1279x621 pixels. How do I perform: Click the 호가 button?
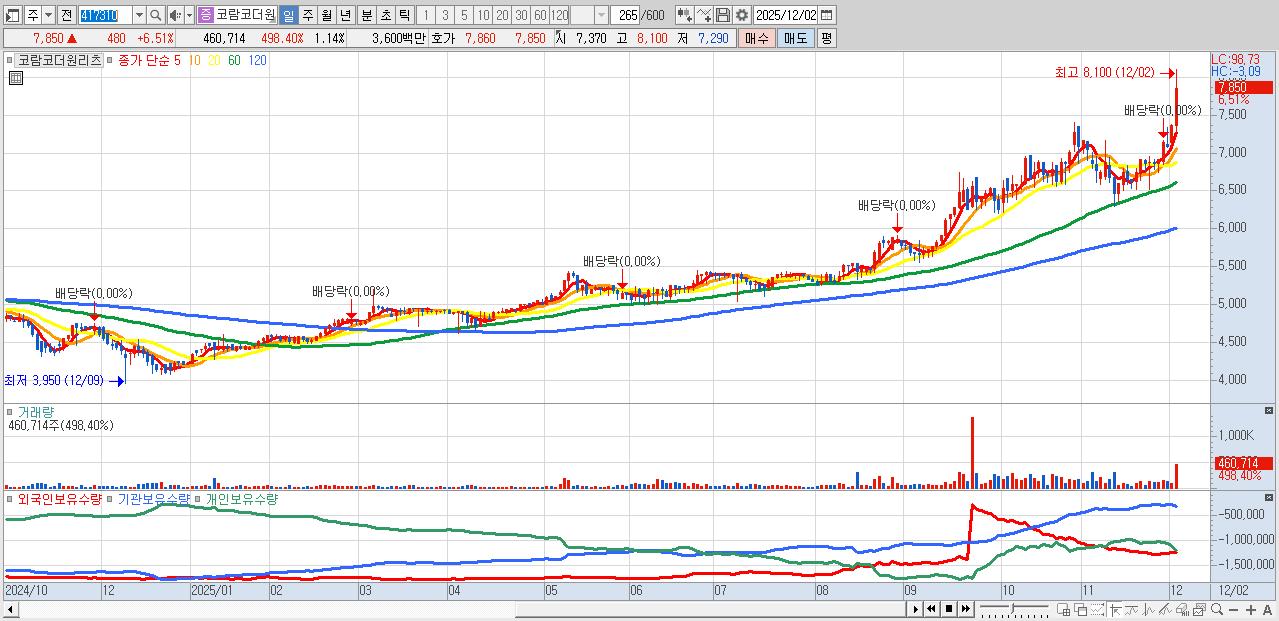tap(443, 38)
